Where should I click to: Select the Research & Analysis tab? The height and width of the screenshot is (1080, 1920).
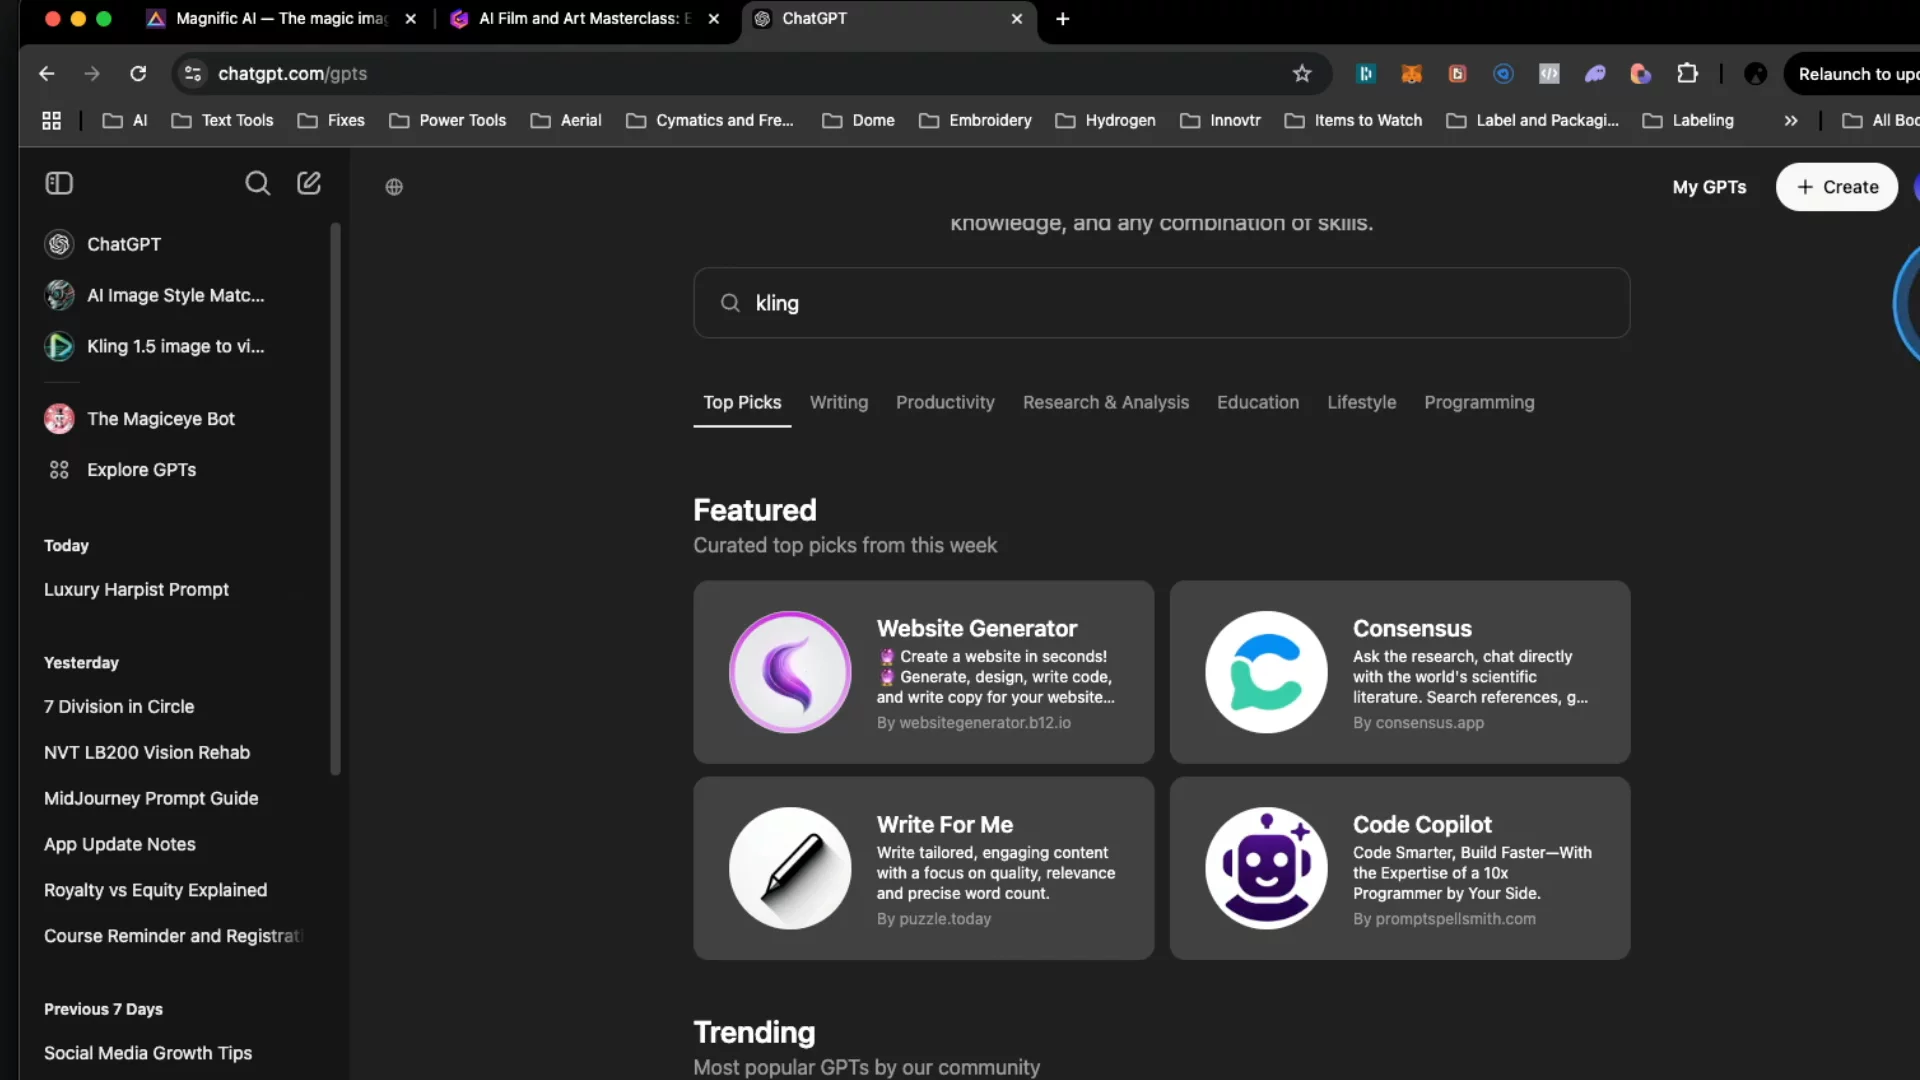[x=1105, y=402]
